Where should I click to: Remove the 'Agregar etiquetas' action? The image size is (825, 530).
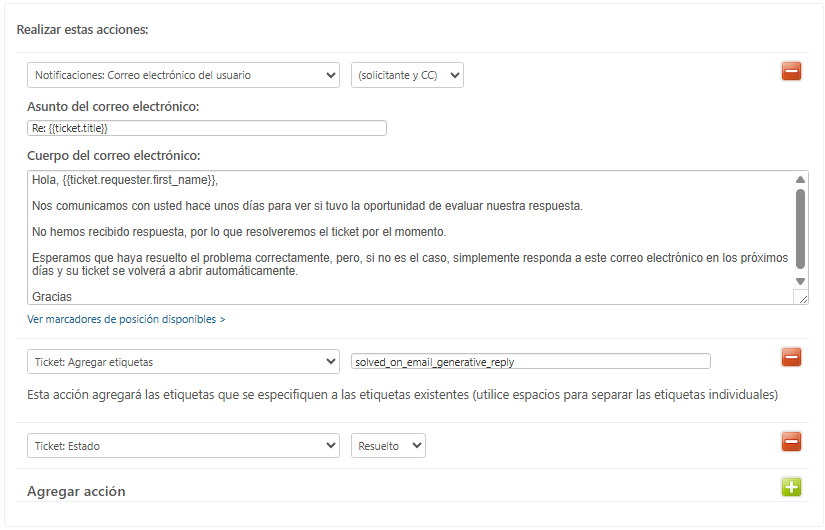point(791,357)
